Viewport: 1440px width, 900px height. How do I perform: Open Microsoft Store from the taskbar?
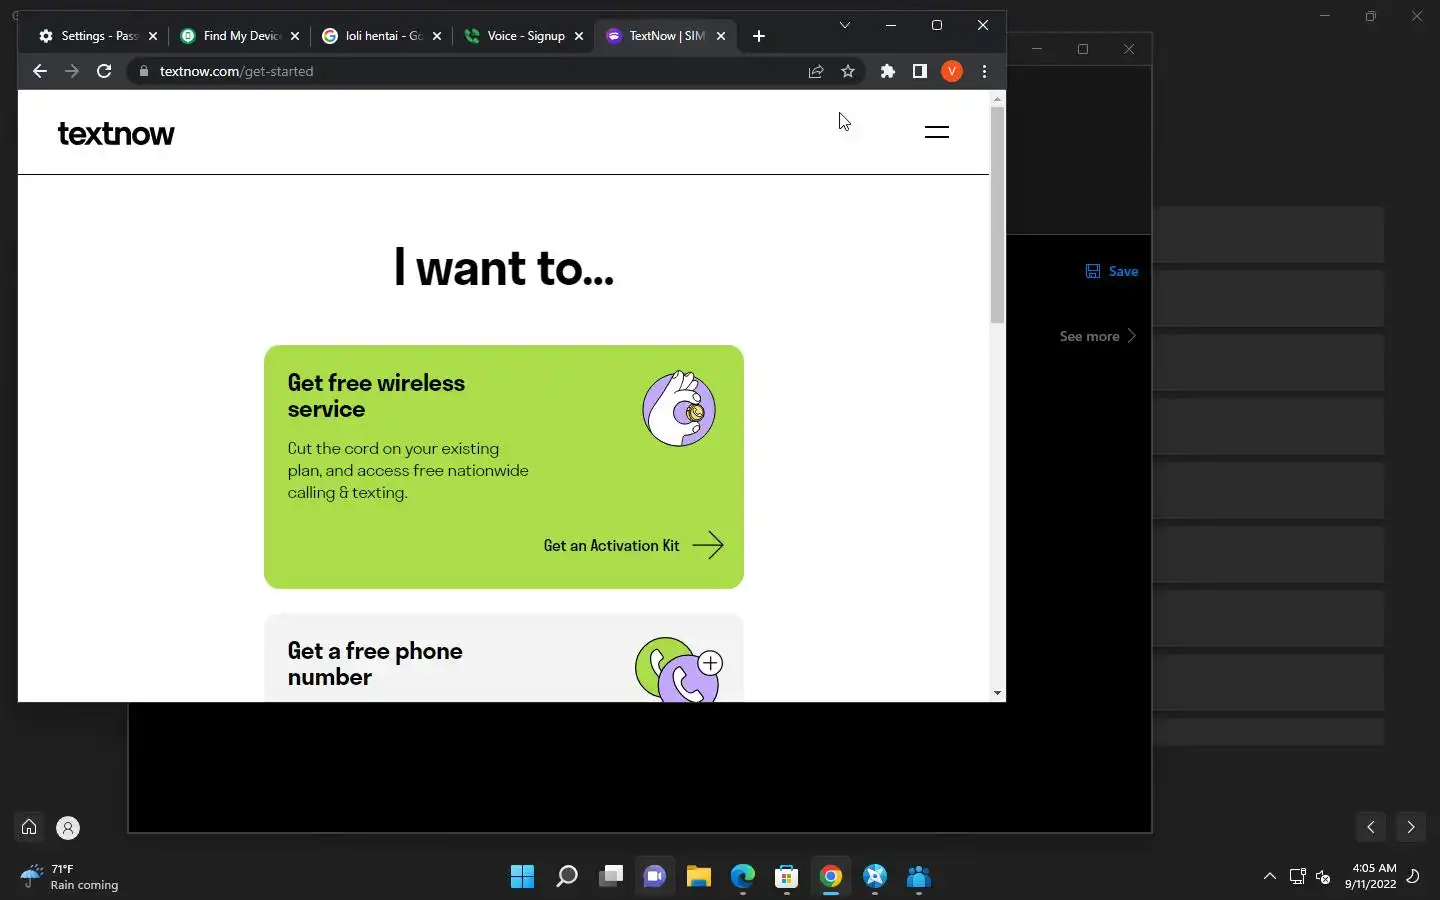786,877
